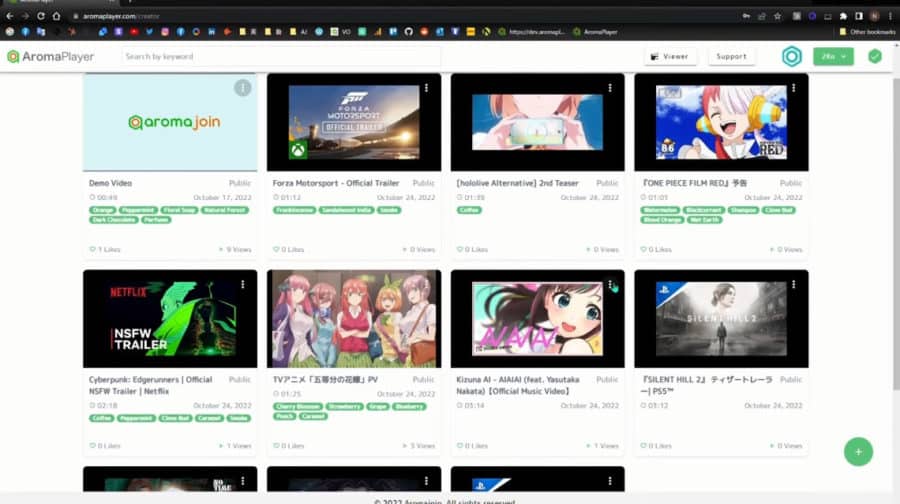Click '9 Views' on Demo Video card
900x504 pixels.
235,249
